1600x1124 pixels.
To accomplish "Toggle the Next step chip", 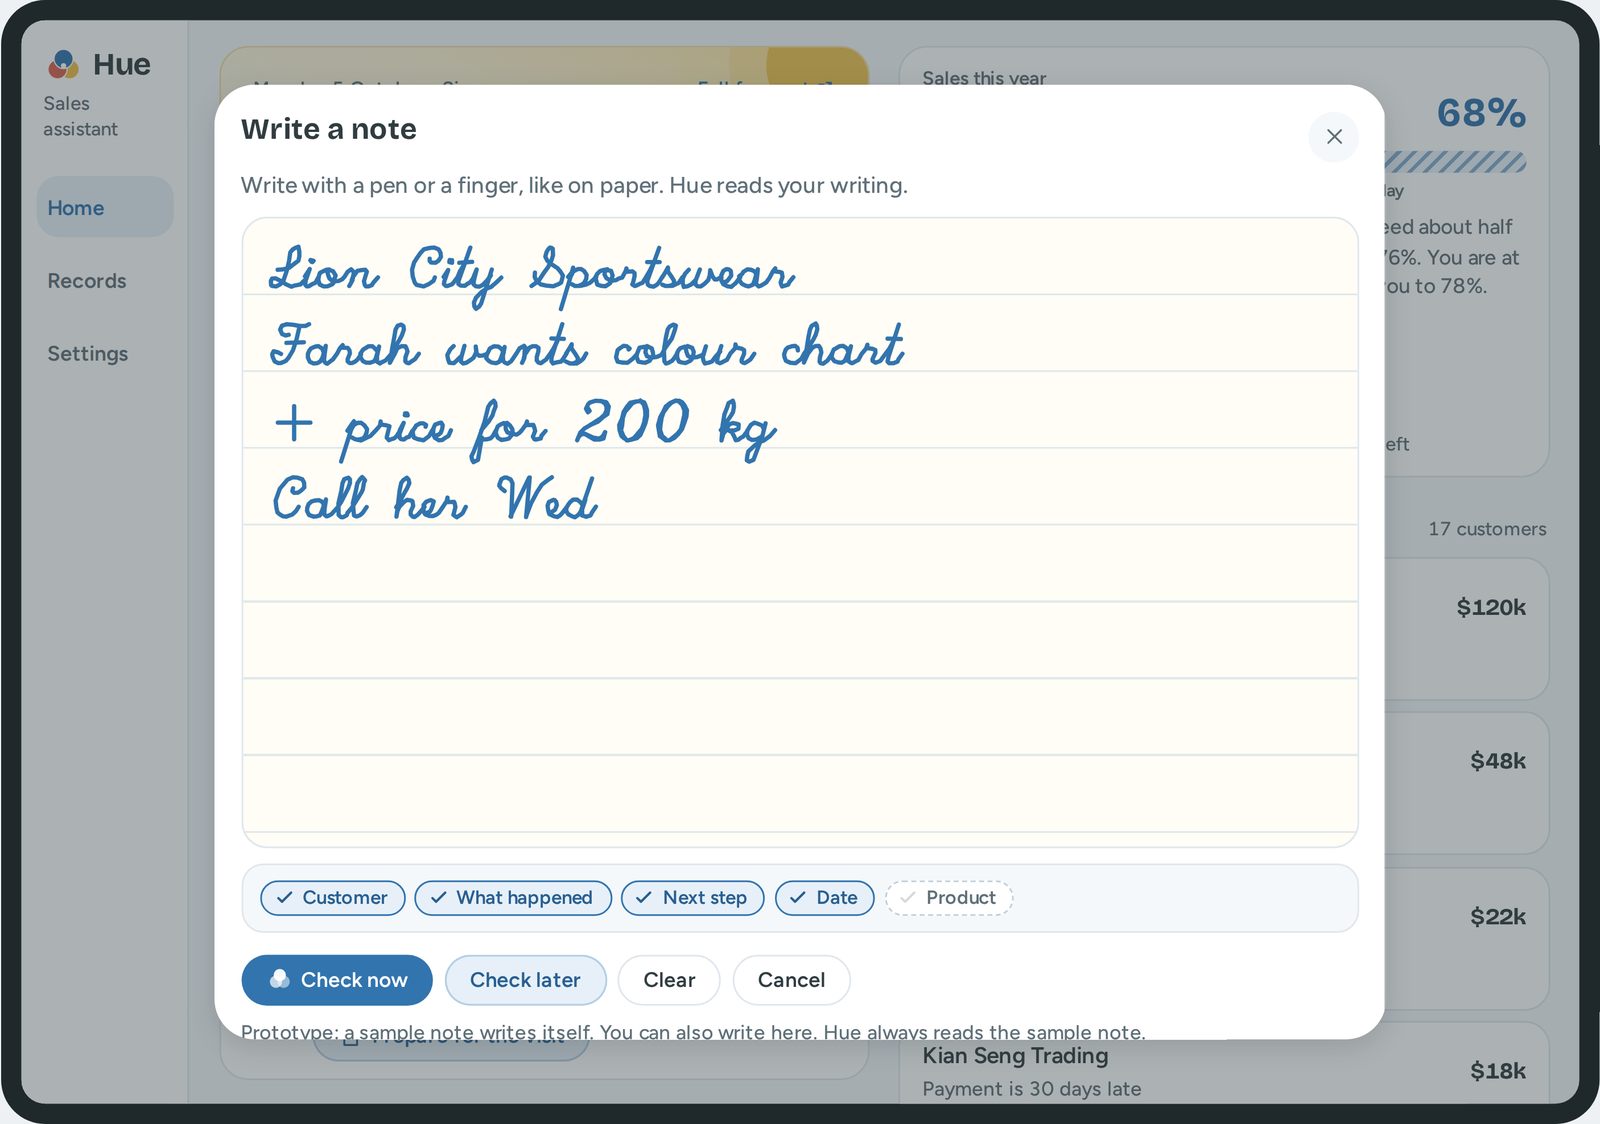I will click(693, 898).
